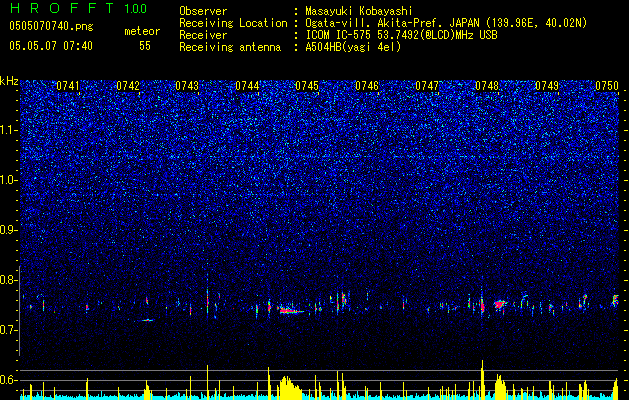Click the date stamp 05.05.07 07:40
629x400 pixels.
(x=51, y=46)
